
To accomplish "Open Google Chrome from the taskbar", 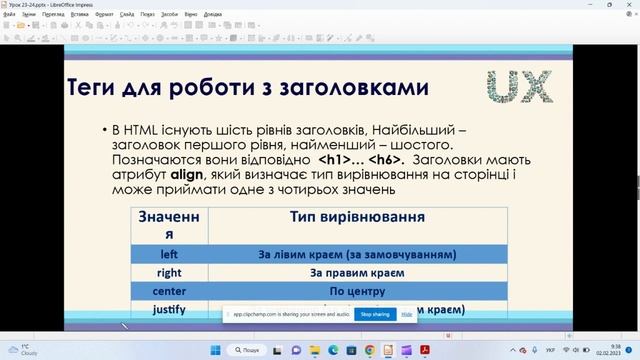I will tap(370, 350).
